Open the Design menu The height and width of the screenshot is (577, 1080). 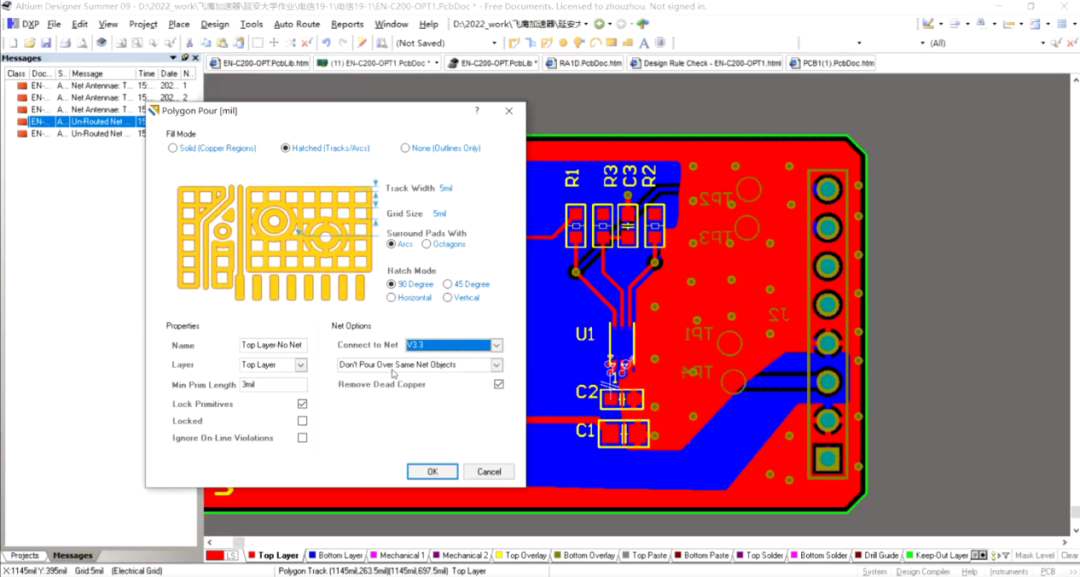(x=215, y=23)
